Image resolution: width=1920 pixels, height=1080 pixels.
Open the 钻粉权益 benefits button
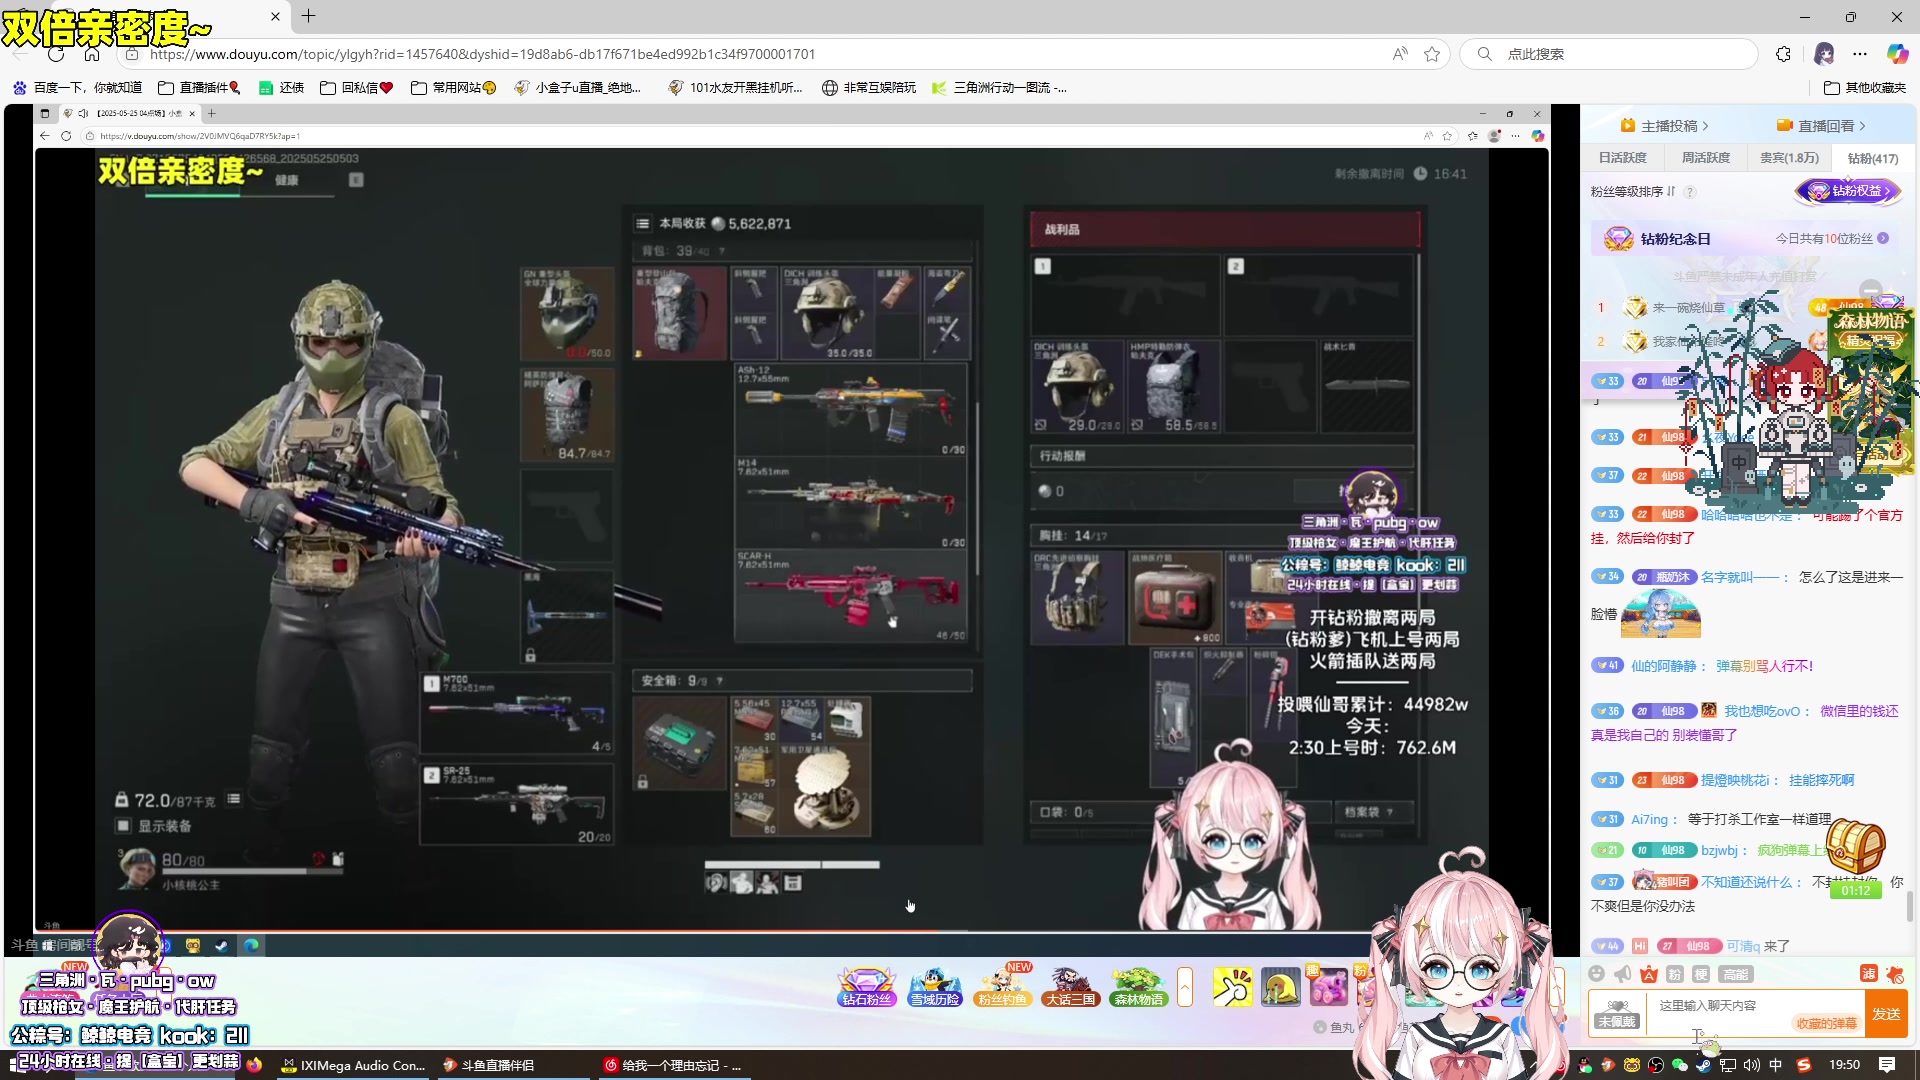pyautogui.click(x=1848, y=191)
